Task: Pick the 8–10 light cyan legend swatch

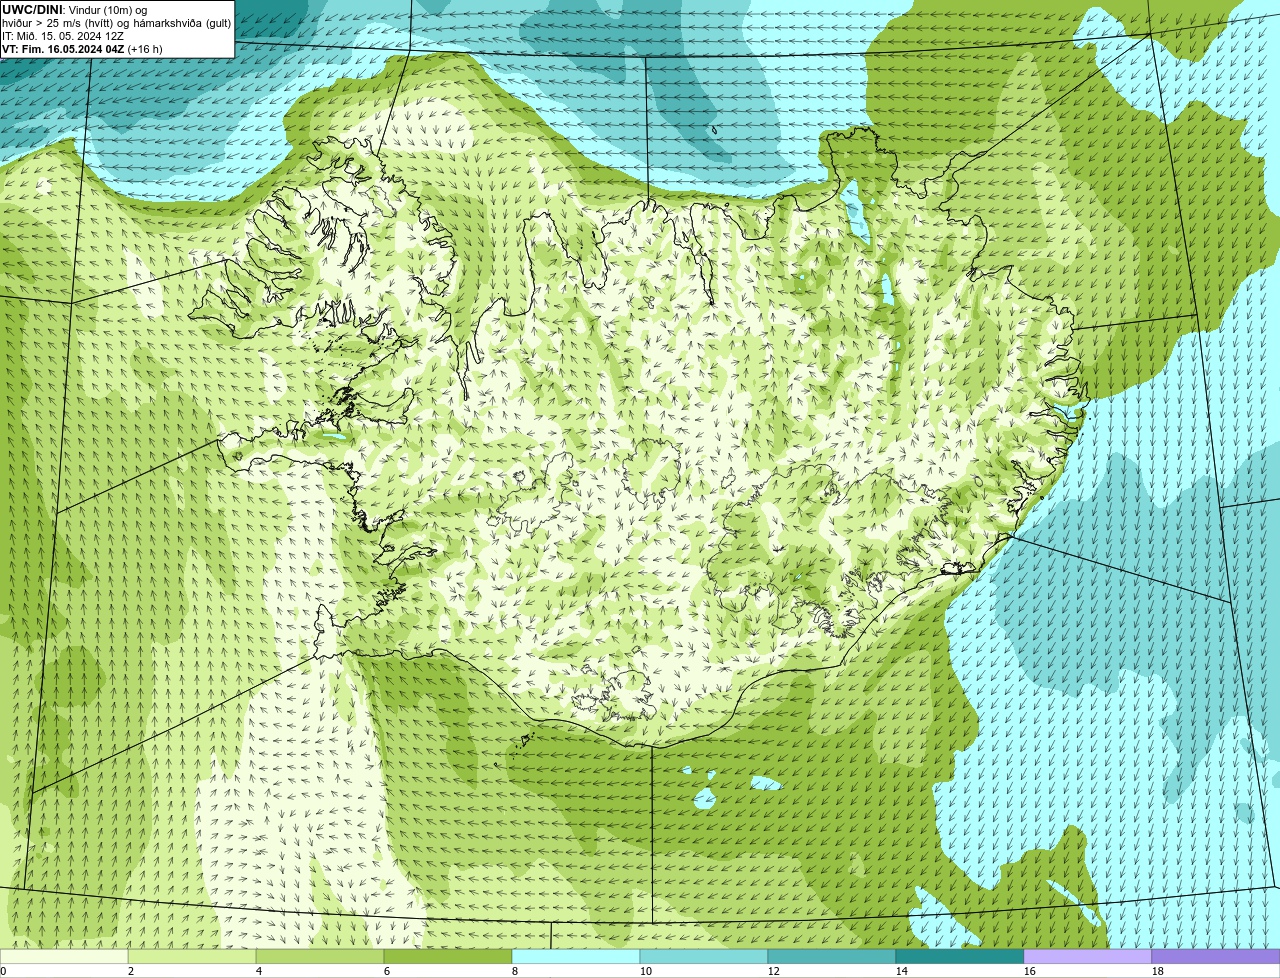Action: [x=576, y=957]
